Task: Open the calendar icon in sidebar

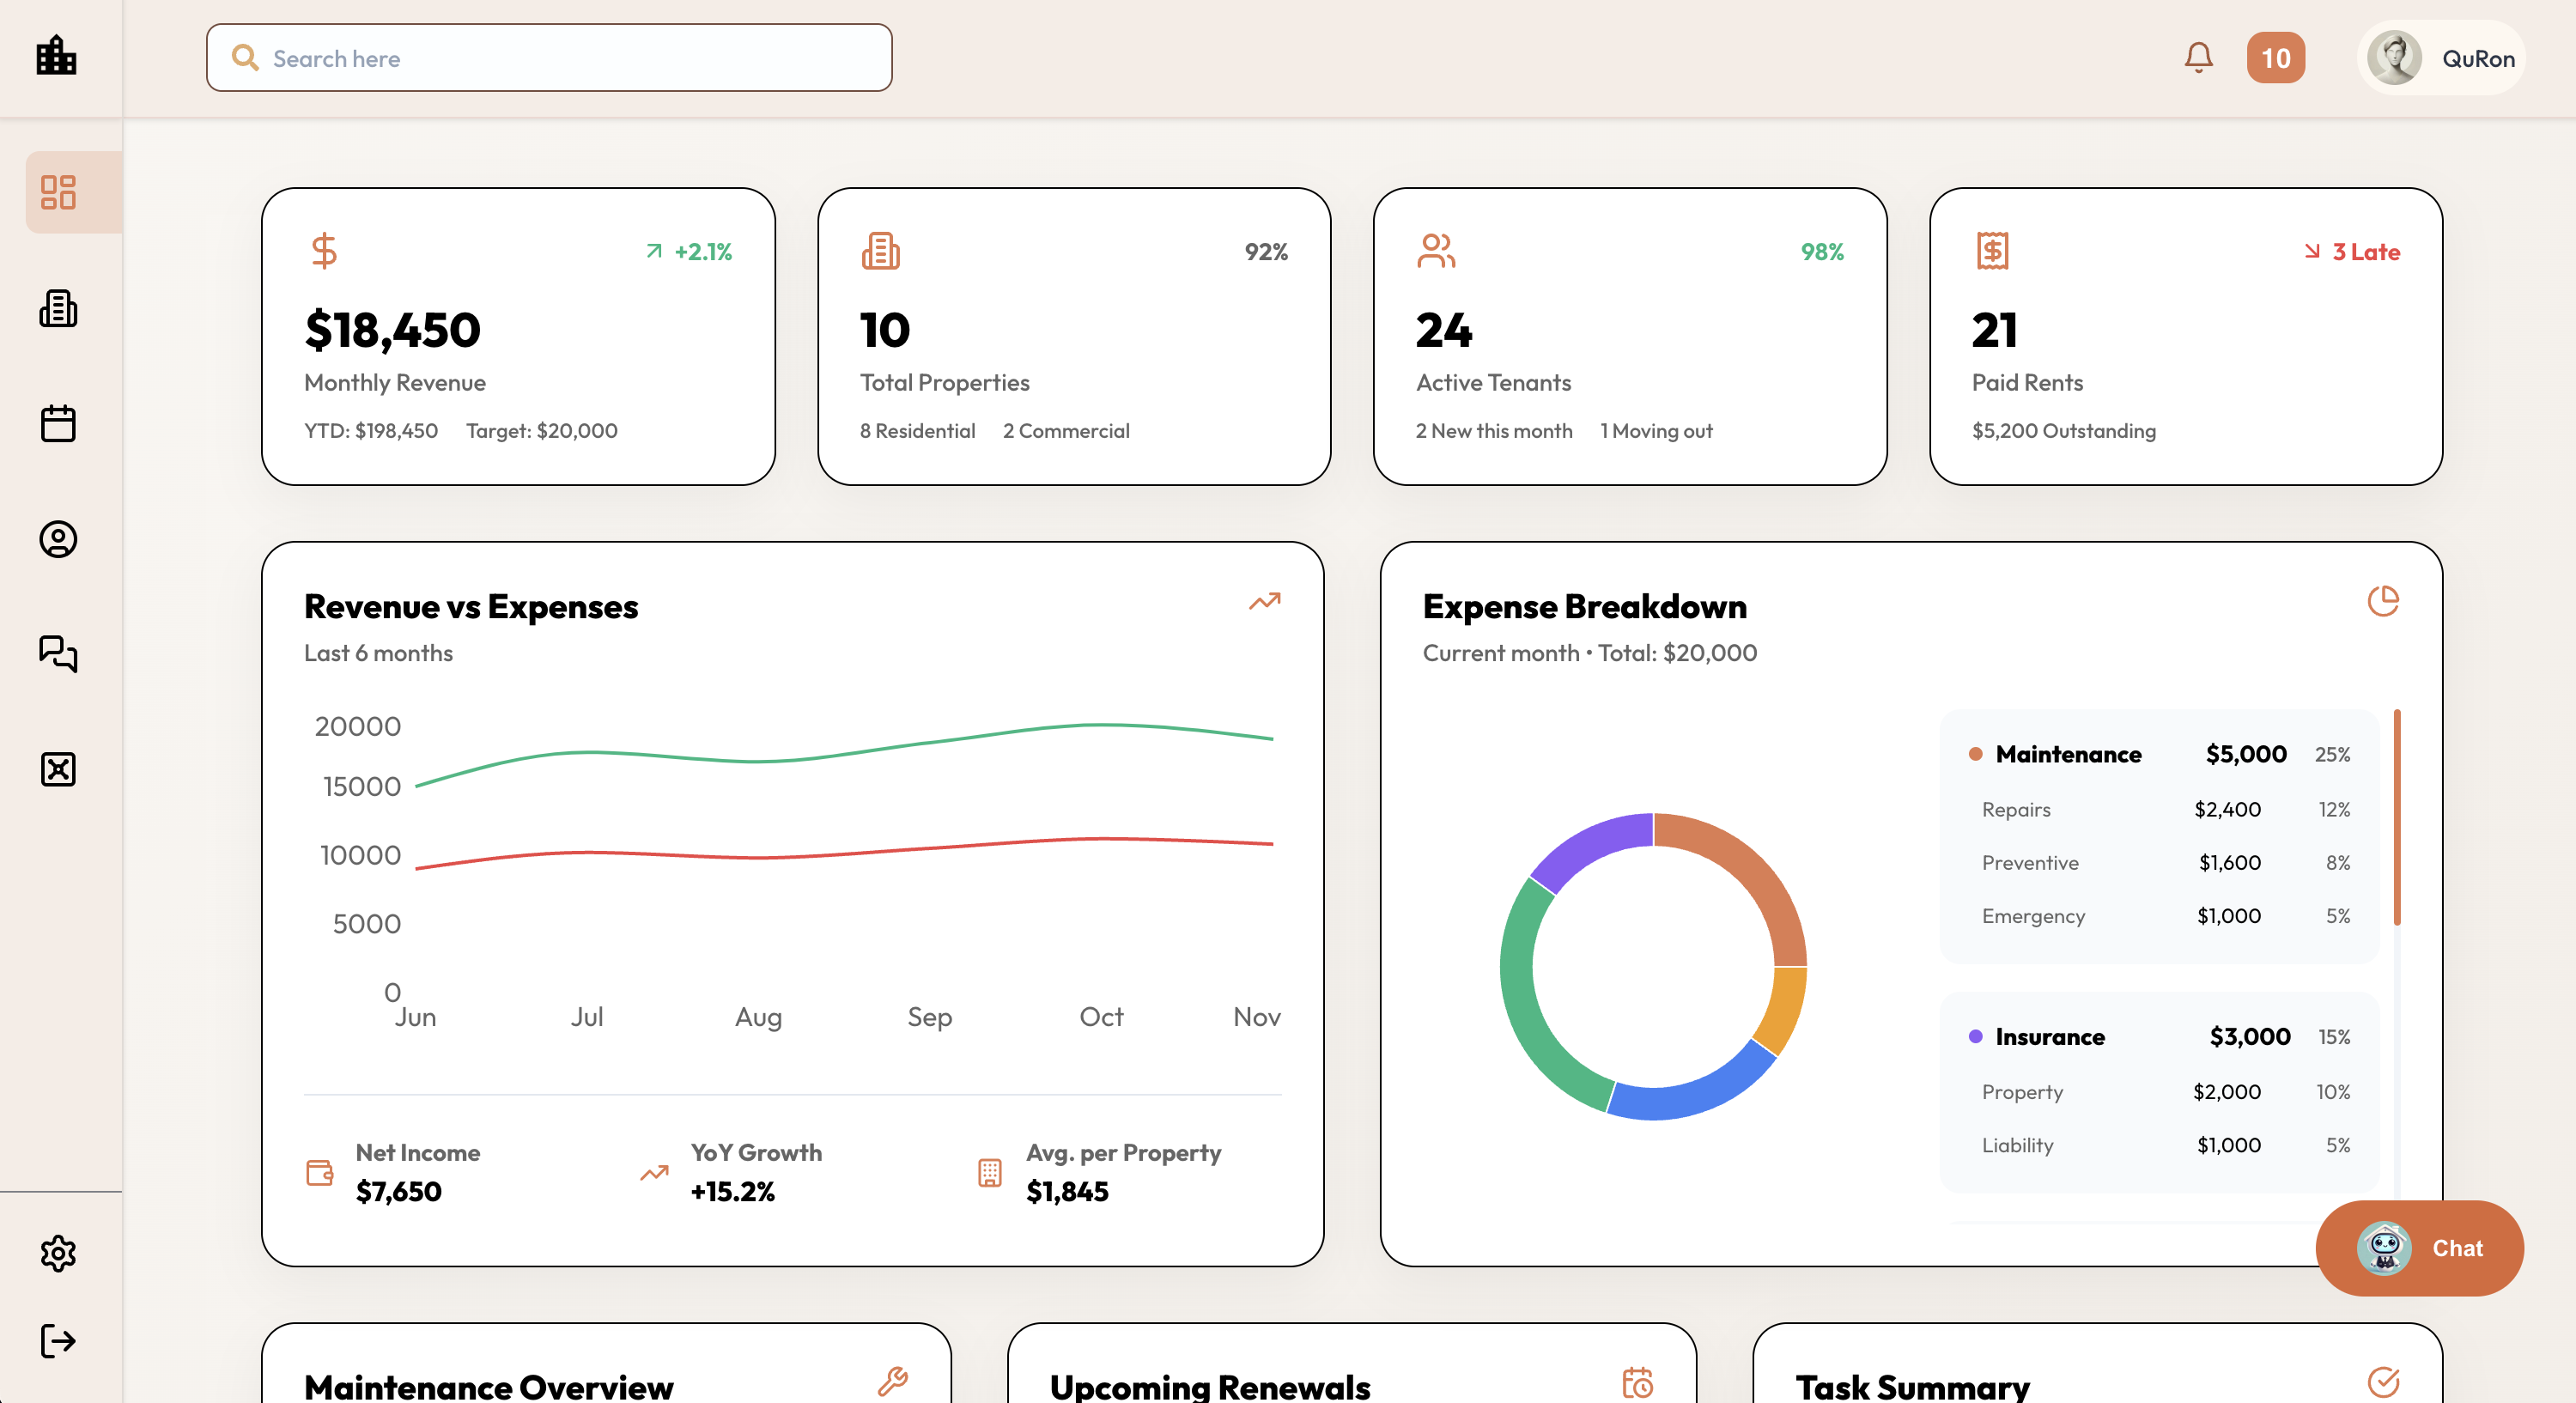Action: 58,424
